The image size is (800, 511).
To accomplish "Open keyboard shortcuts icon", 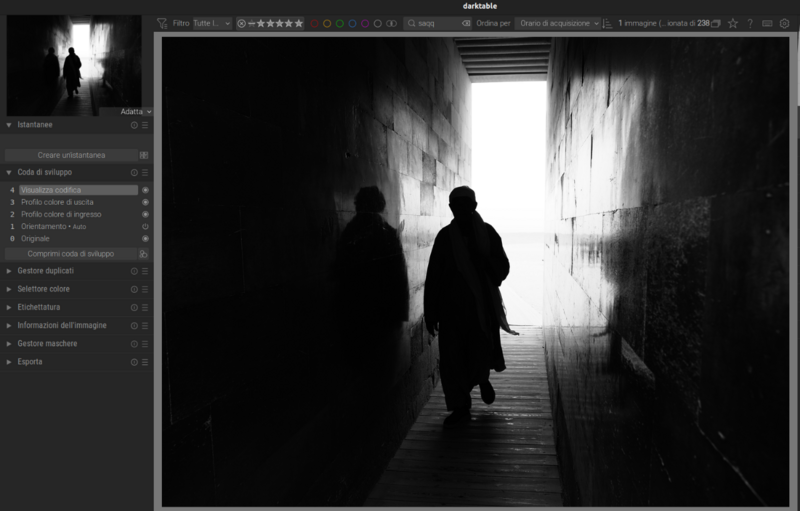I will click(x=767, y=23).
